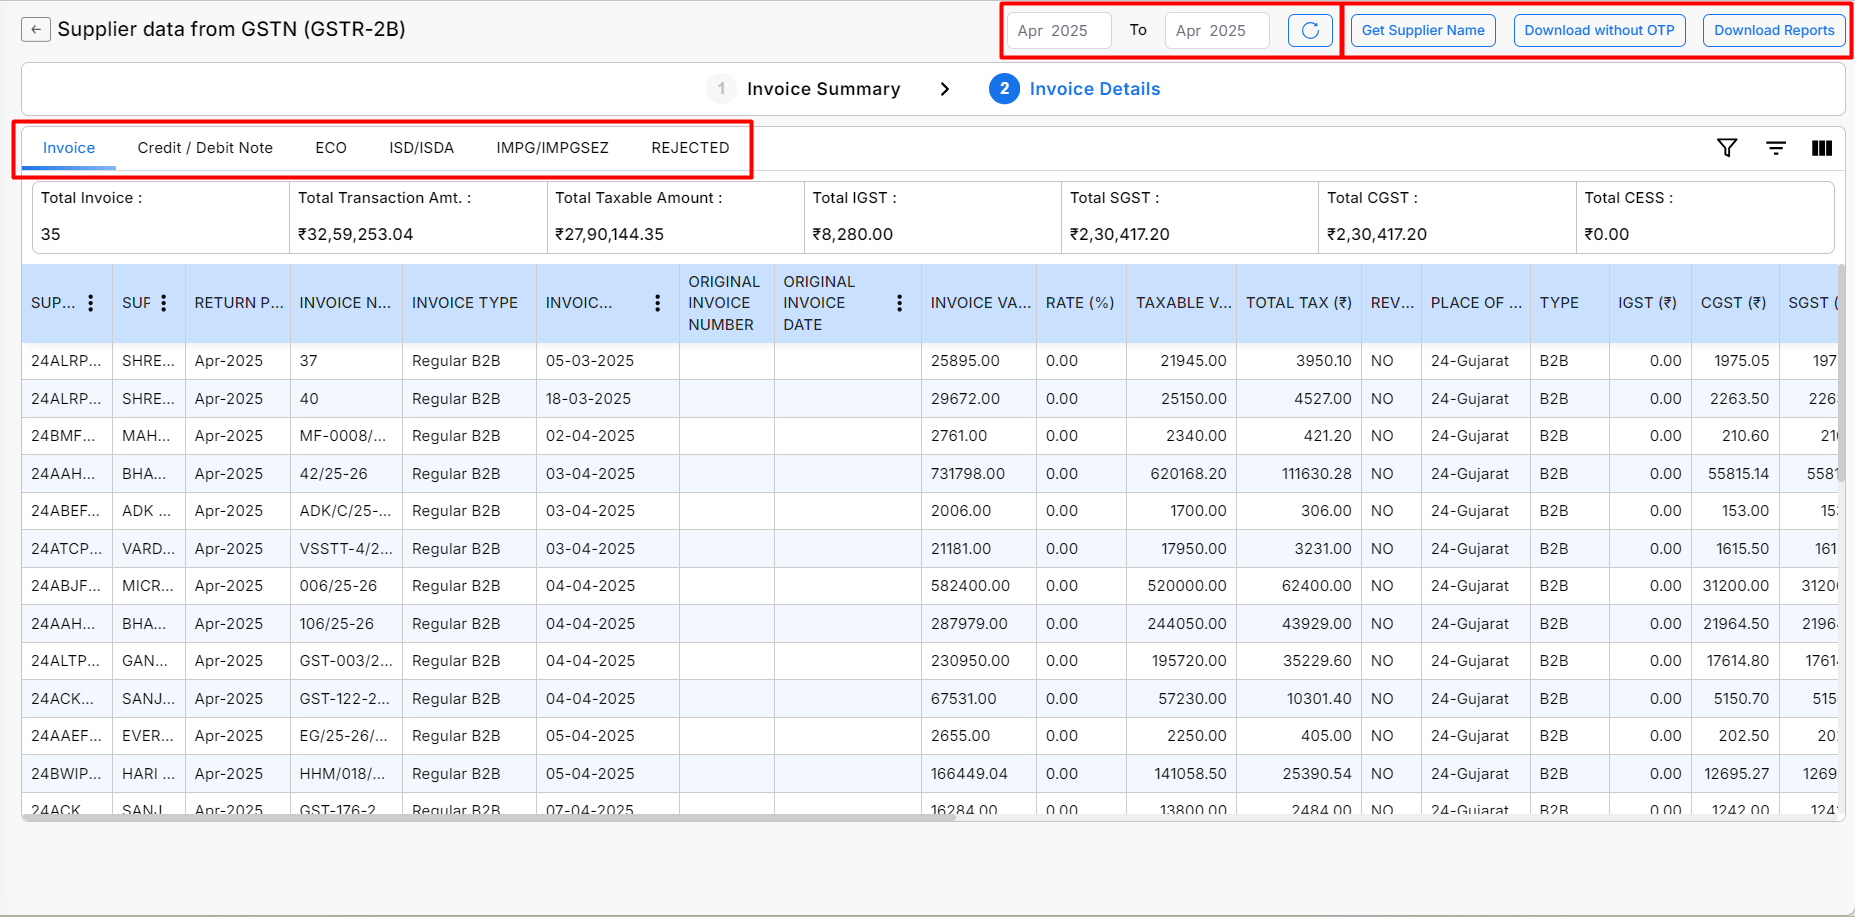
Task: Go to Invoice Summary step
Action: tap(822, 89)
